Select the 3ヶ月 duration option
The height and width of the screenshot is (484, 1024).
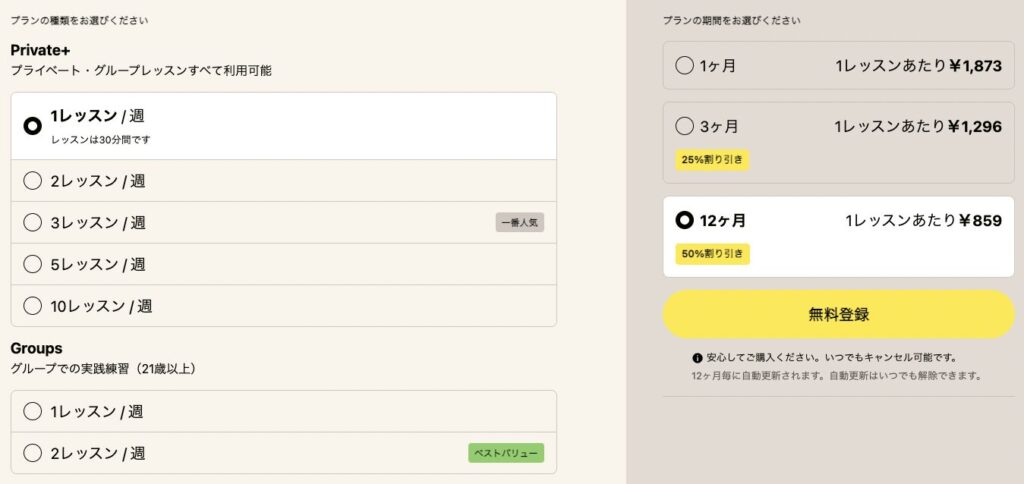pyautogui.click(x=839, y=142)
